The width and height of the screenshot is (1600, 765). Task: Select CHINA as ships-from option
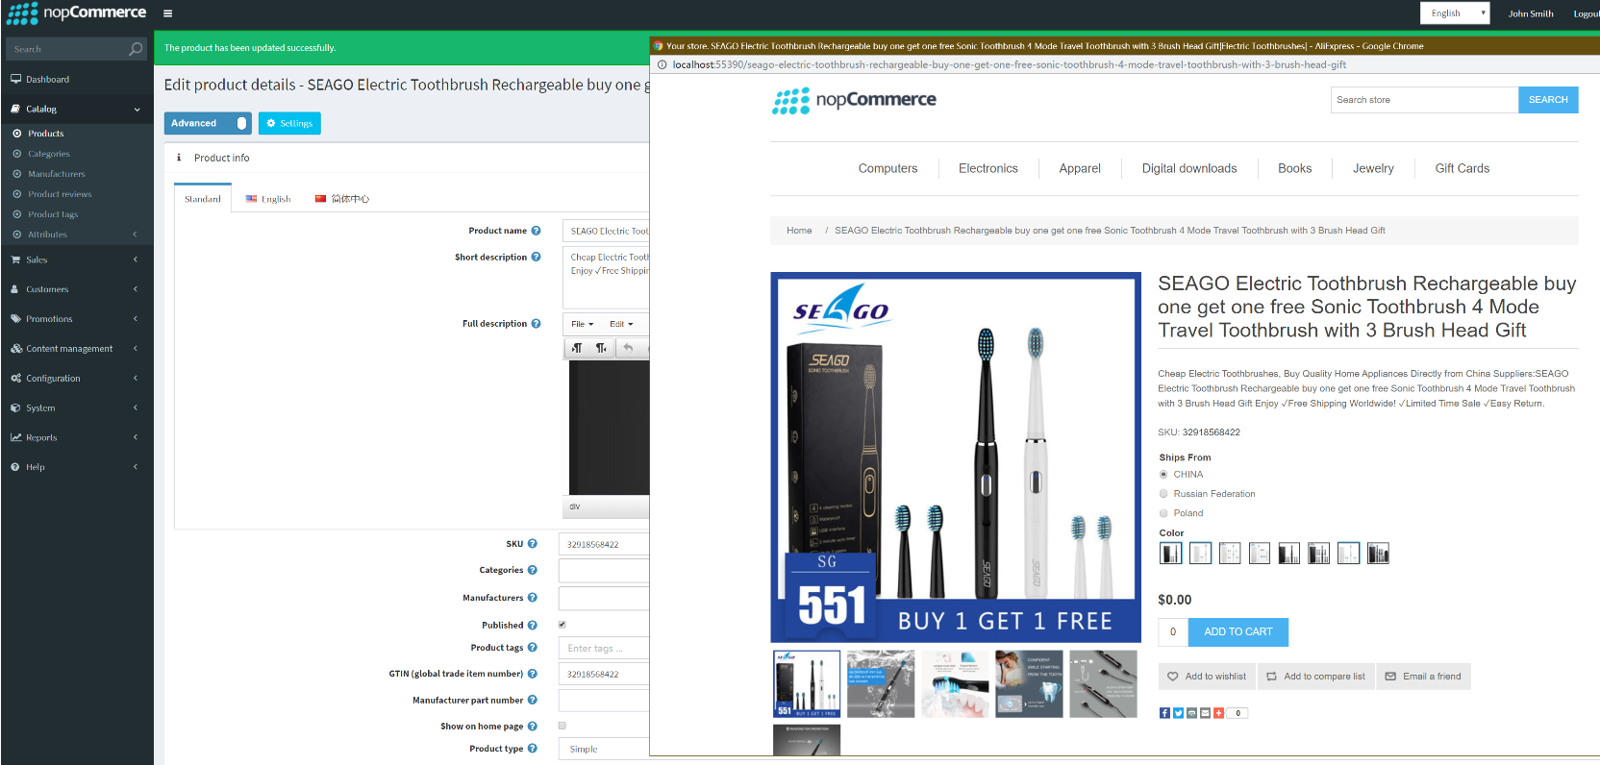tap(1163, 475)
